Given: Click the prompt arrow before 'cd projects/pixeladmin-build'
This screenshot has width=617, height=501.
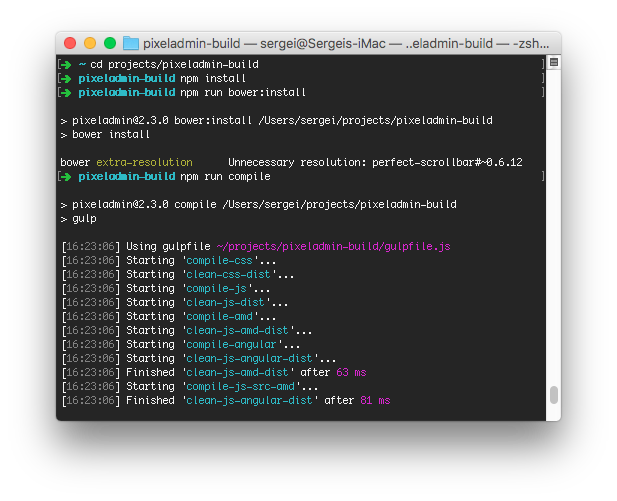Looking at the screenshot, I should 67,64.
